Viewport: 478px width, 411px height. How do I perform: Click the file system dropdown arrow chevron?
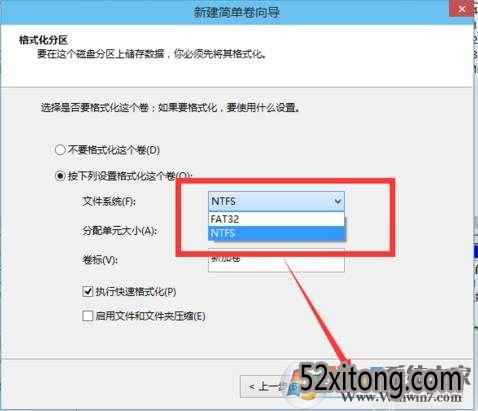pyautogui.click(x=337, y=201)
